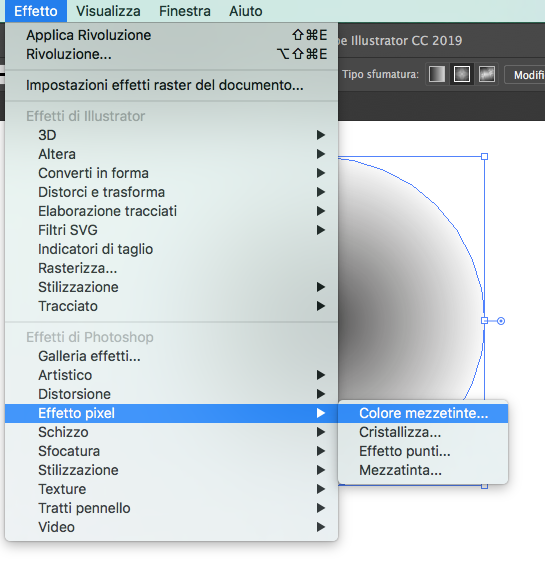The width and height of the screenshot is (545, 561).
Task: Open the Visualizza menu
Action: [x=108, y=11]
